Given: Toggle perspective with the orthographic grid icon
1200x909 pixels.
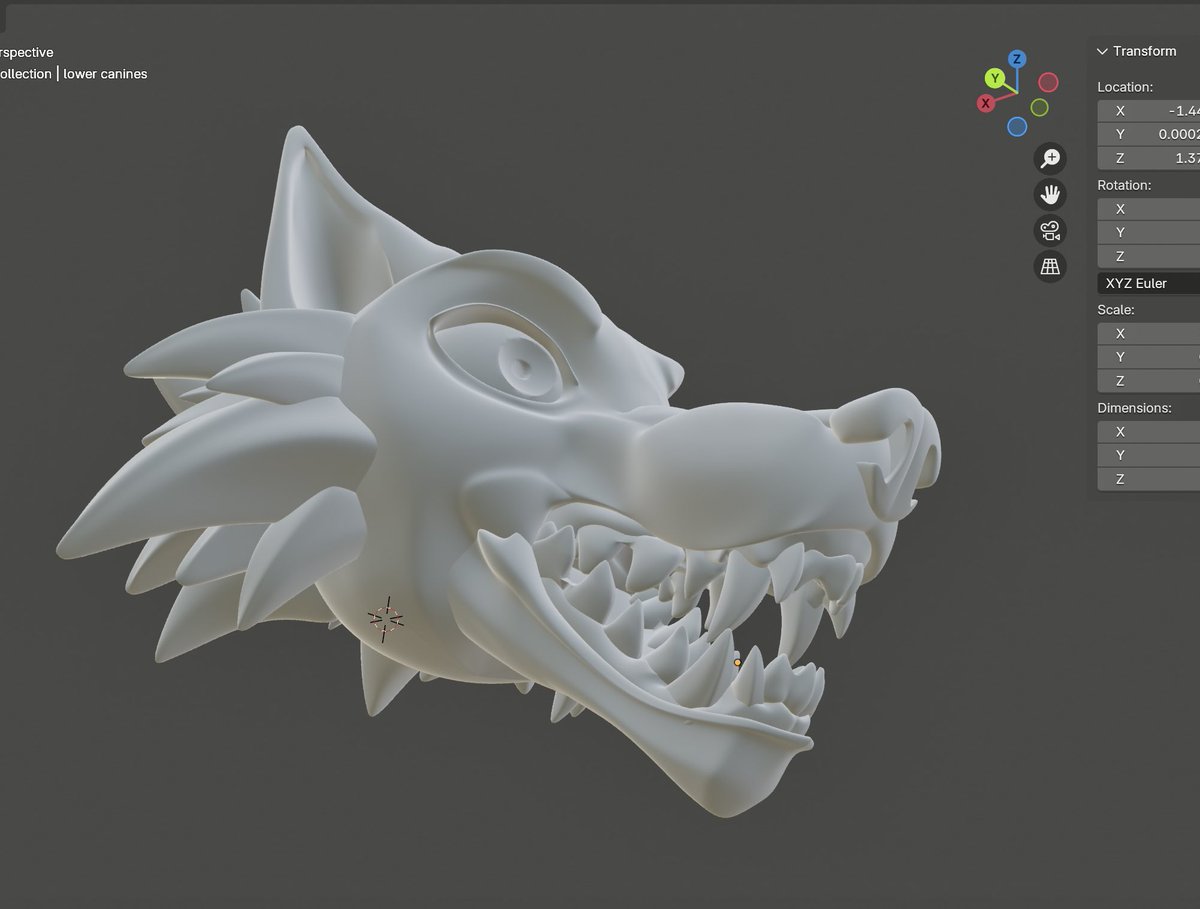Looking at the screenshot, I should [x=1048, y=266].
